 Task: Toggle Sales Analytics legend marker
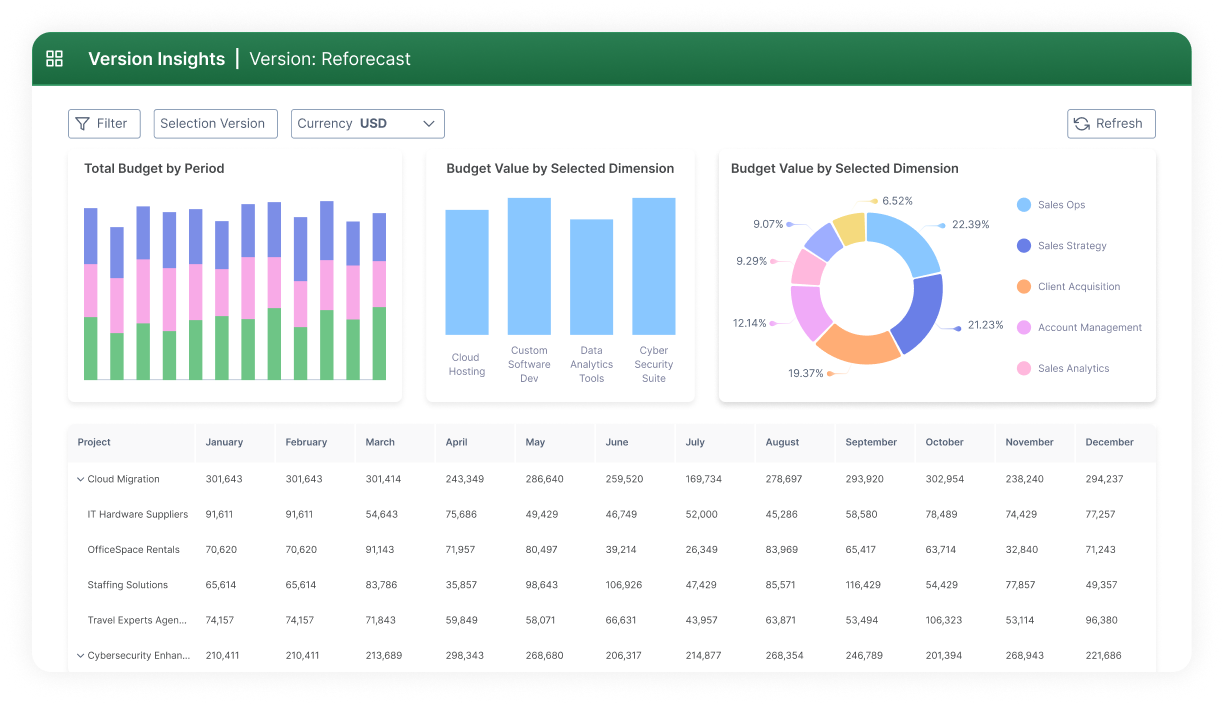[1023, 369]
